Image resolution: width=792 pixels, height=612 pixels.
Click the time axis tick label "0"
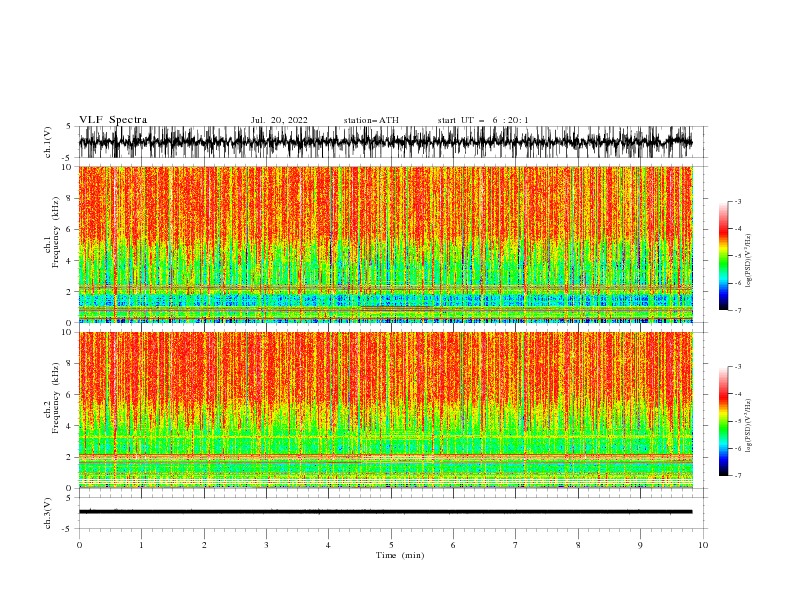[79, 545]
